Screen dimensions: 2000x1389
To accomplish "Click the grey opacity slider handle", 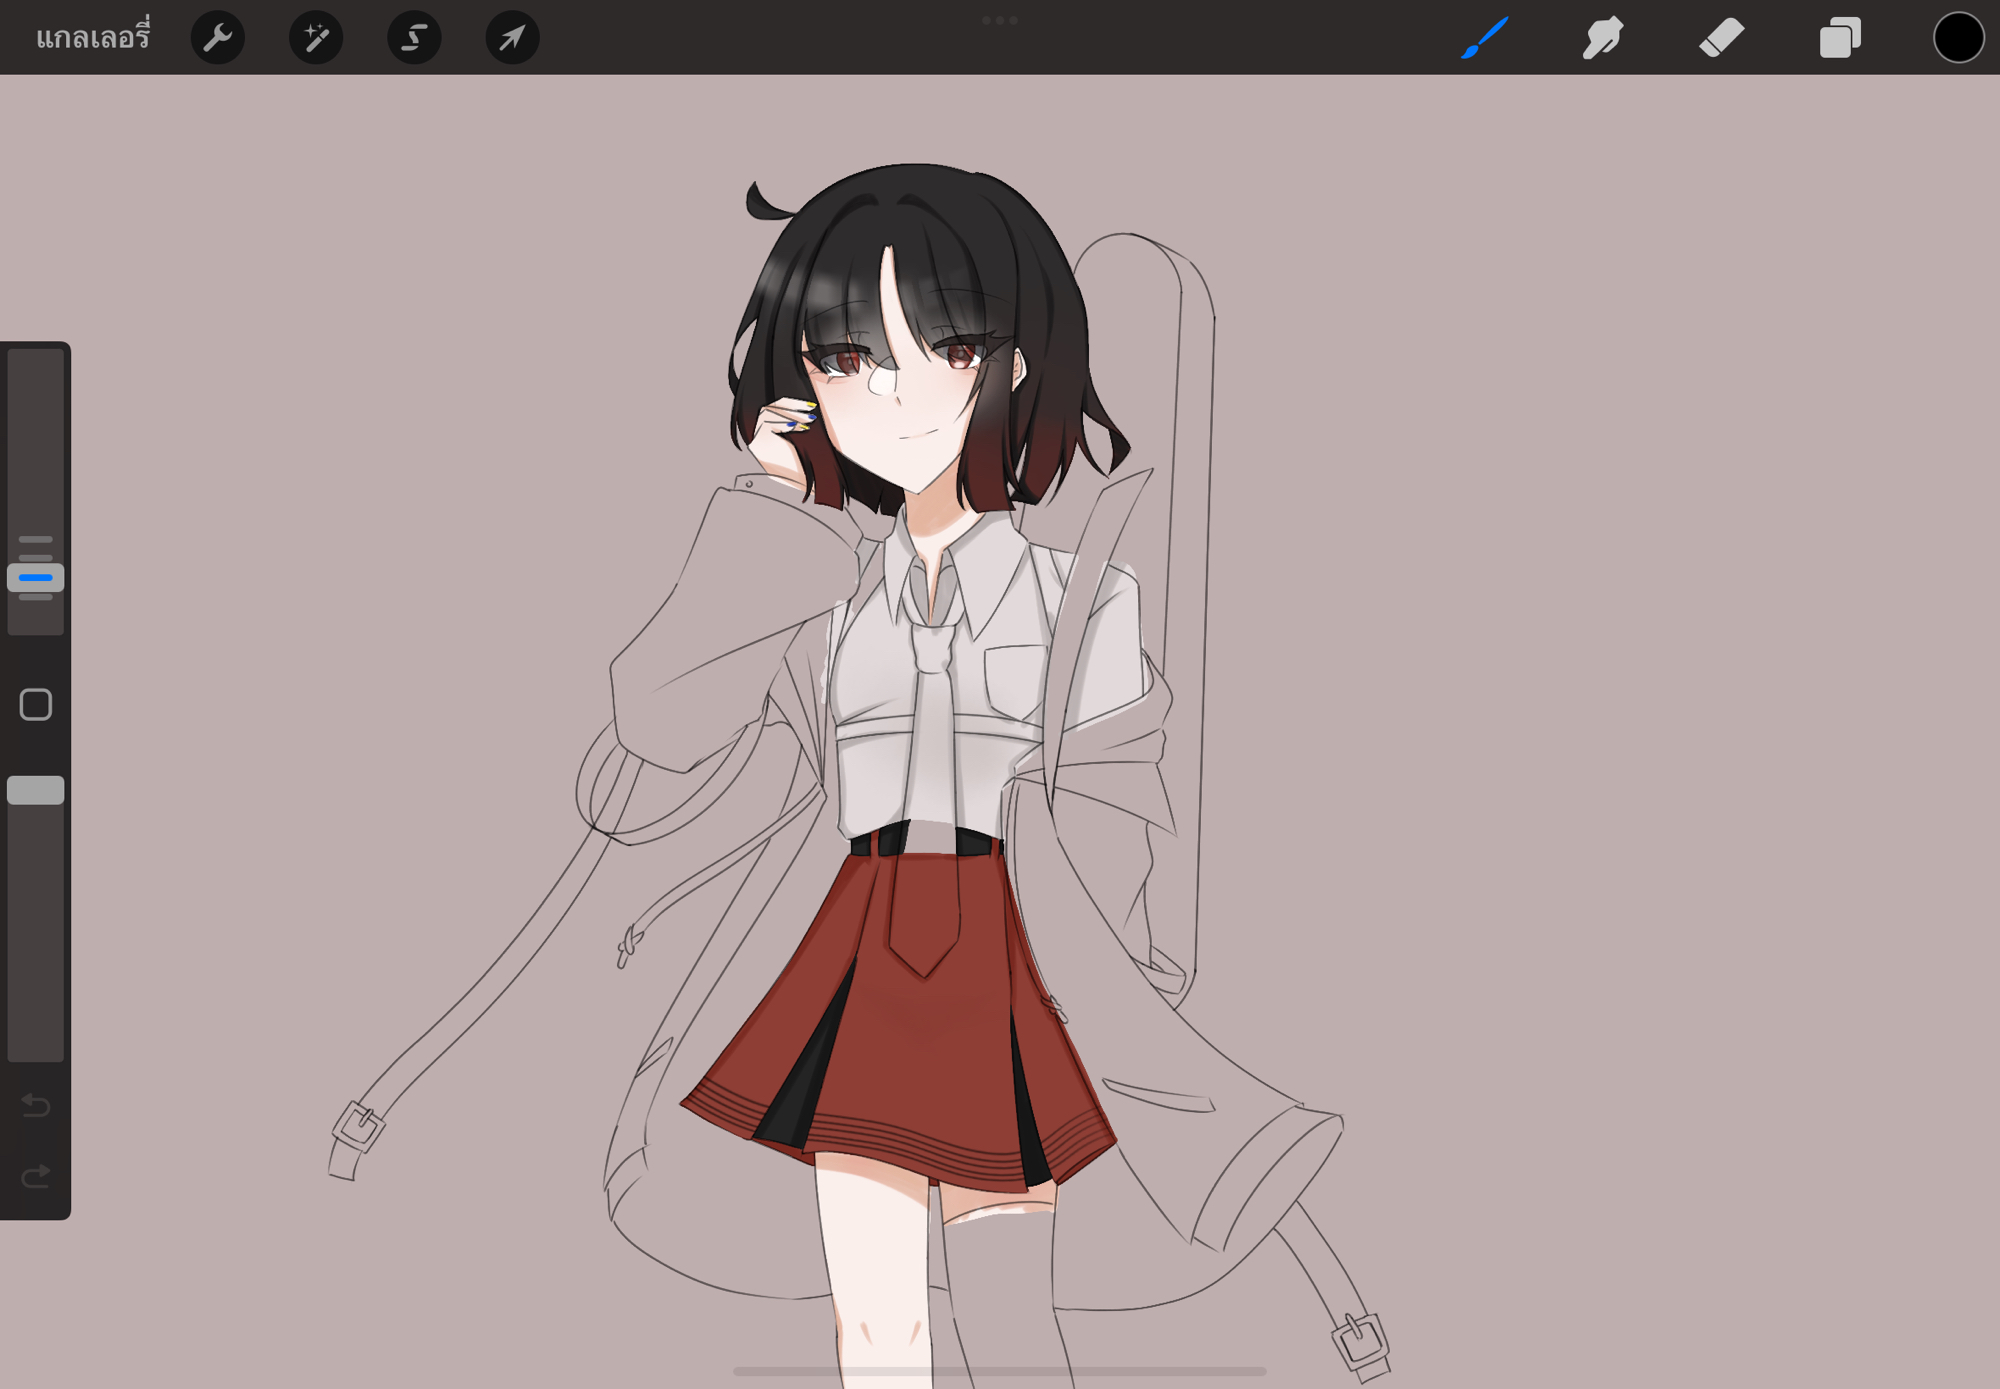I will pos(36,790).
